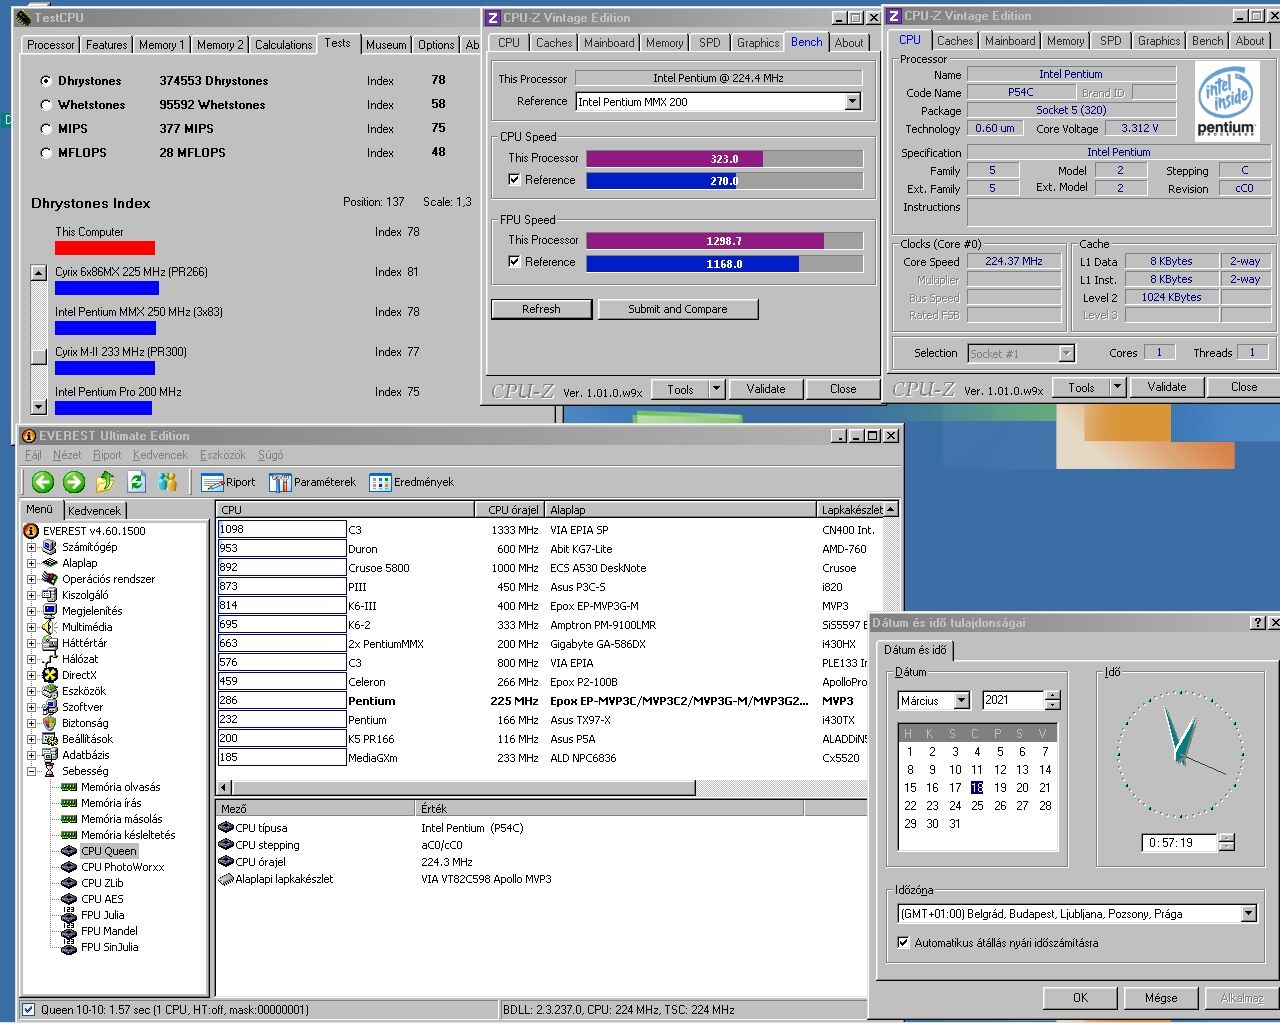Select the Biztonság shield icon in tree
Image resolution: width=1280 pixels, height=1024 pixels.
pos(50,723)
